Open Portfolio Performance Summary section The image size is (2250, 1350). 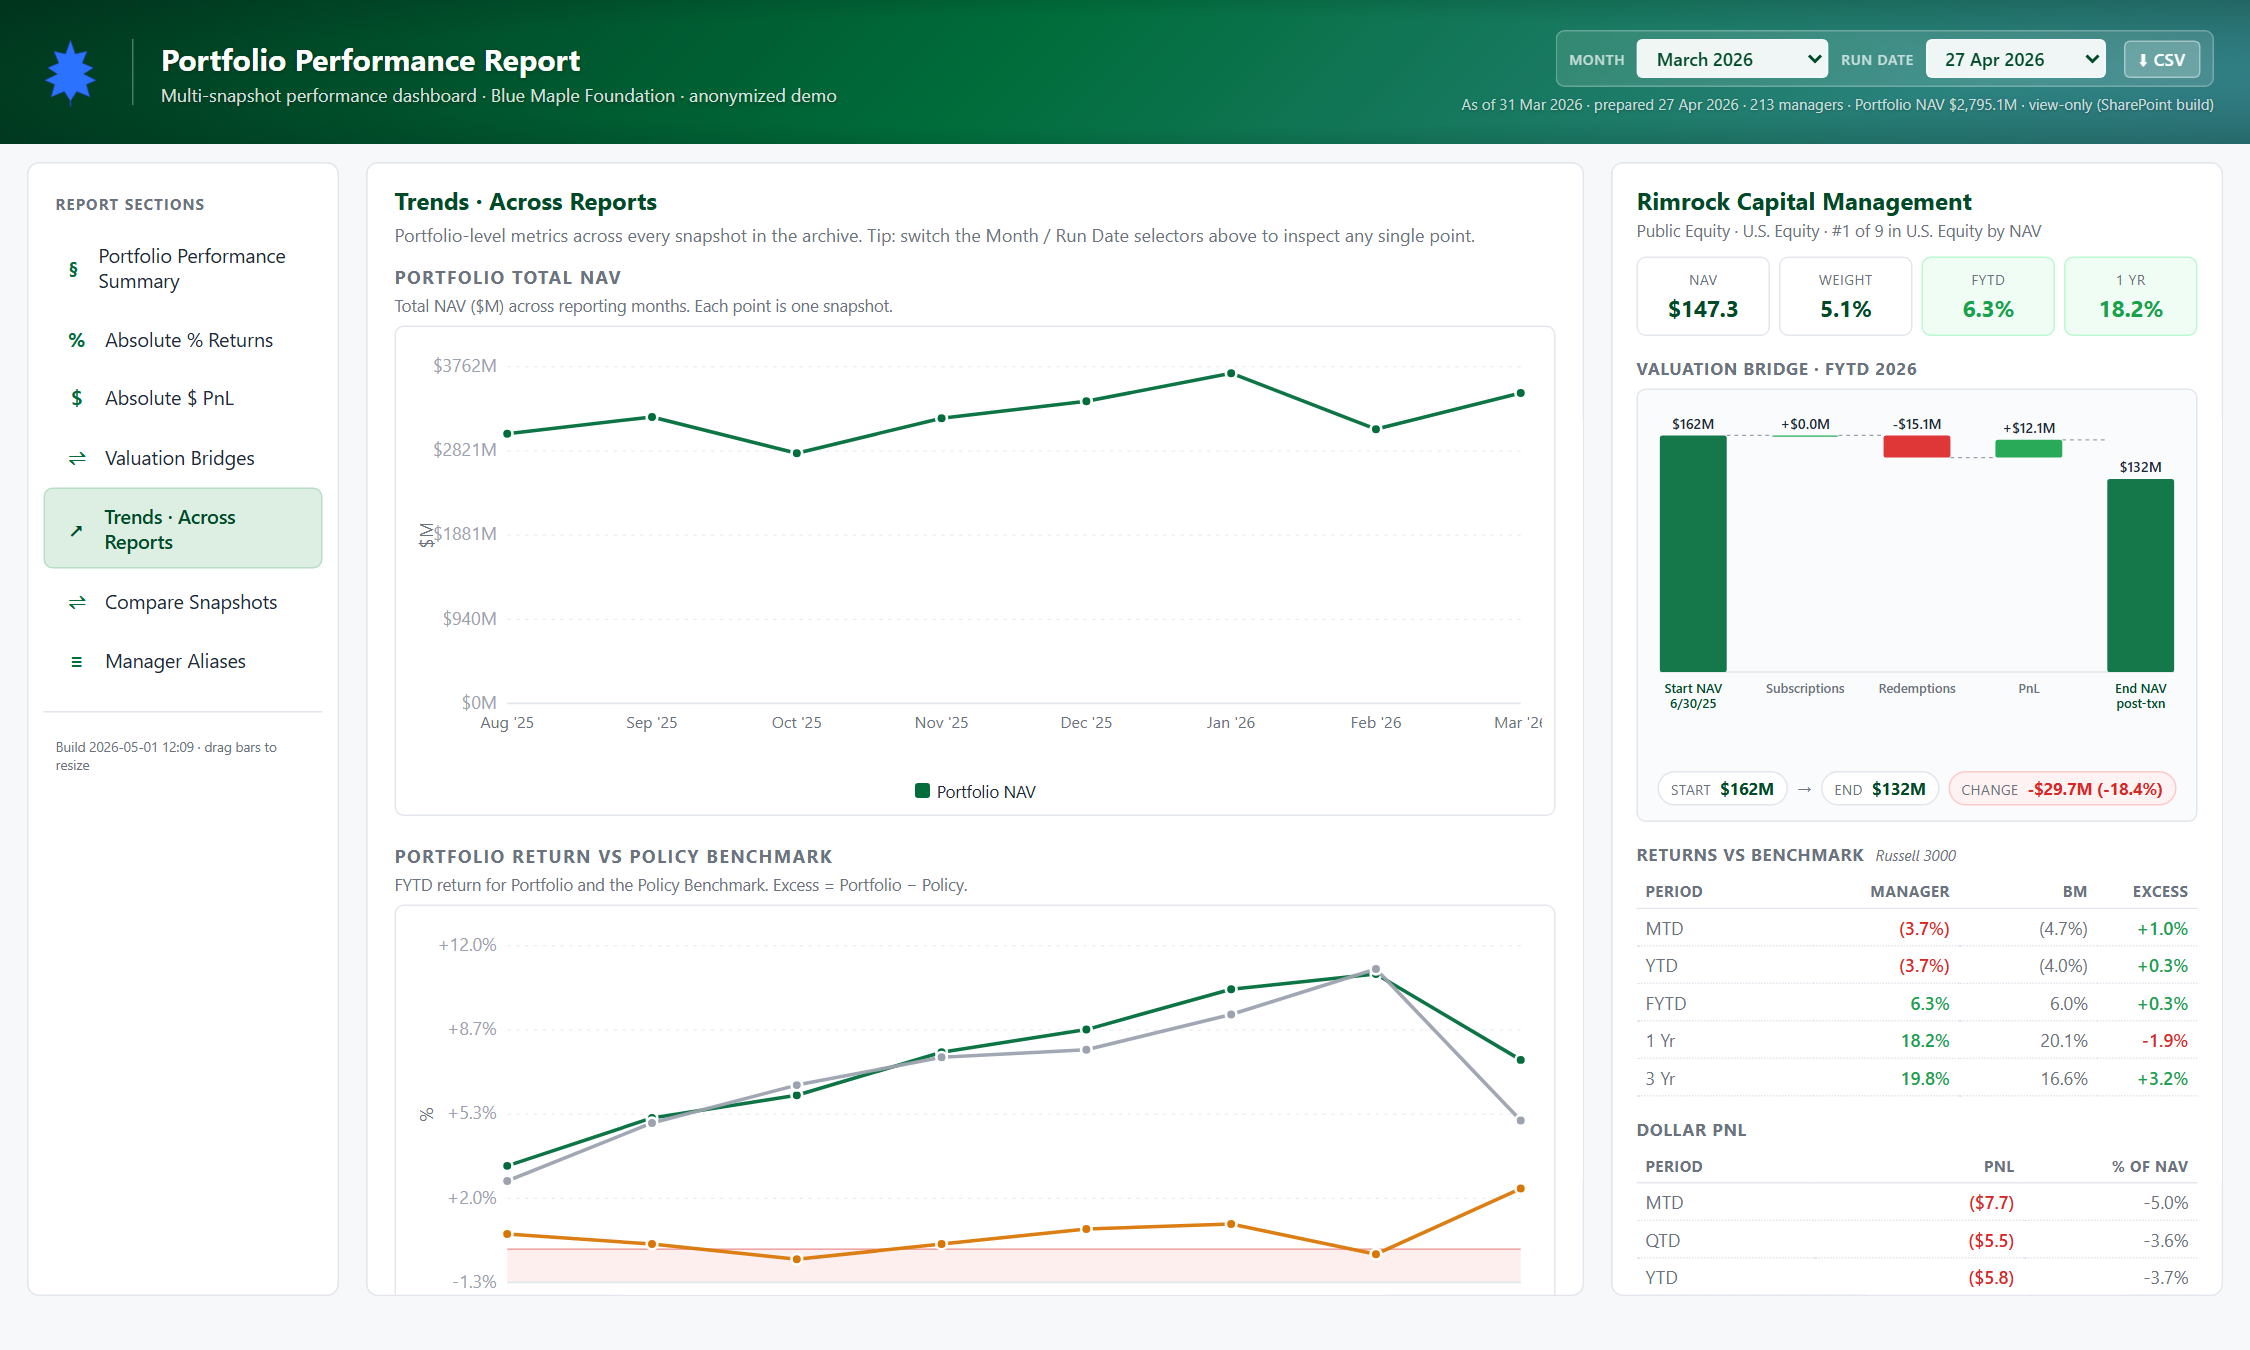click(x=183, y=269)
